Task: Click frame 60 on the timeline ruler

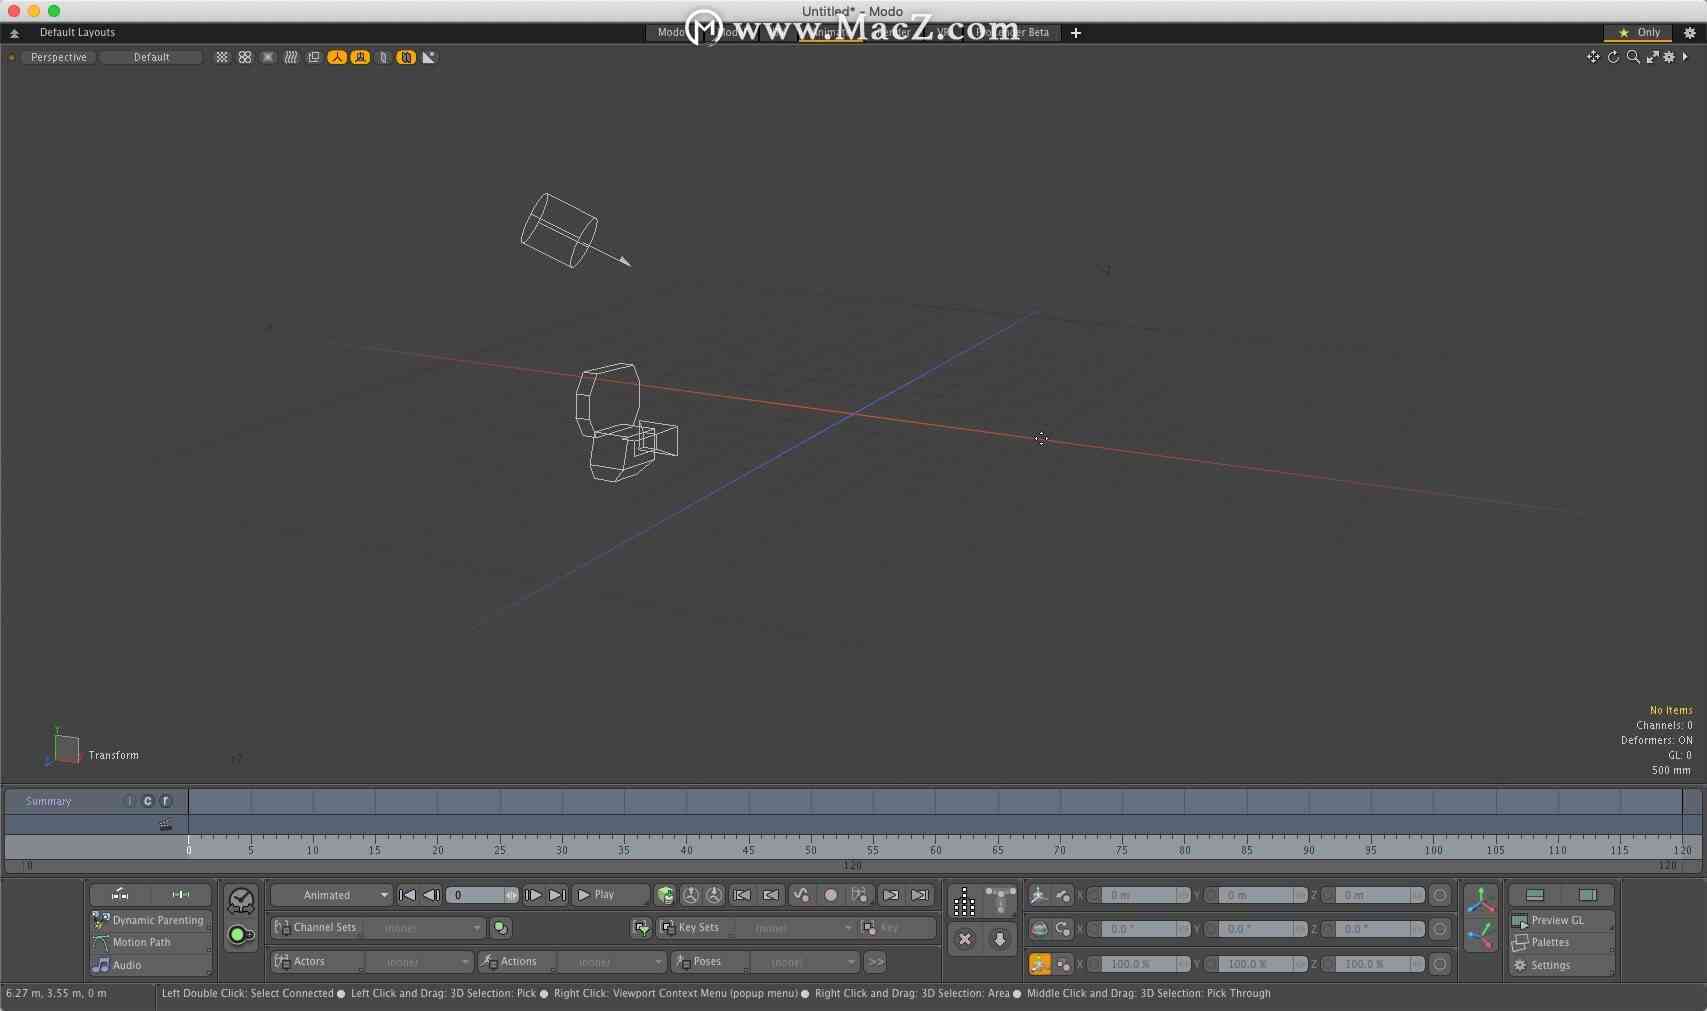Action: pos(935,849)
